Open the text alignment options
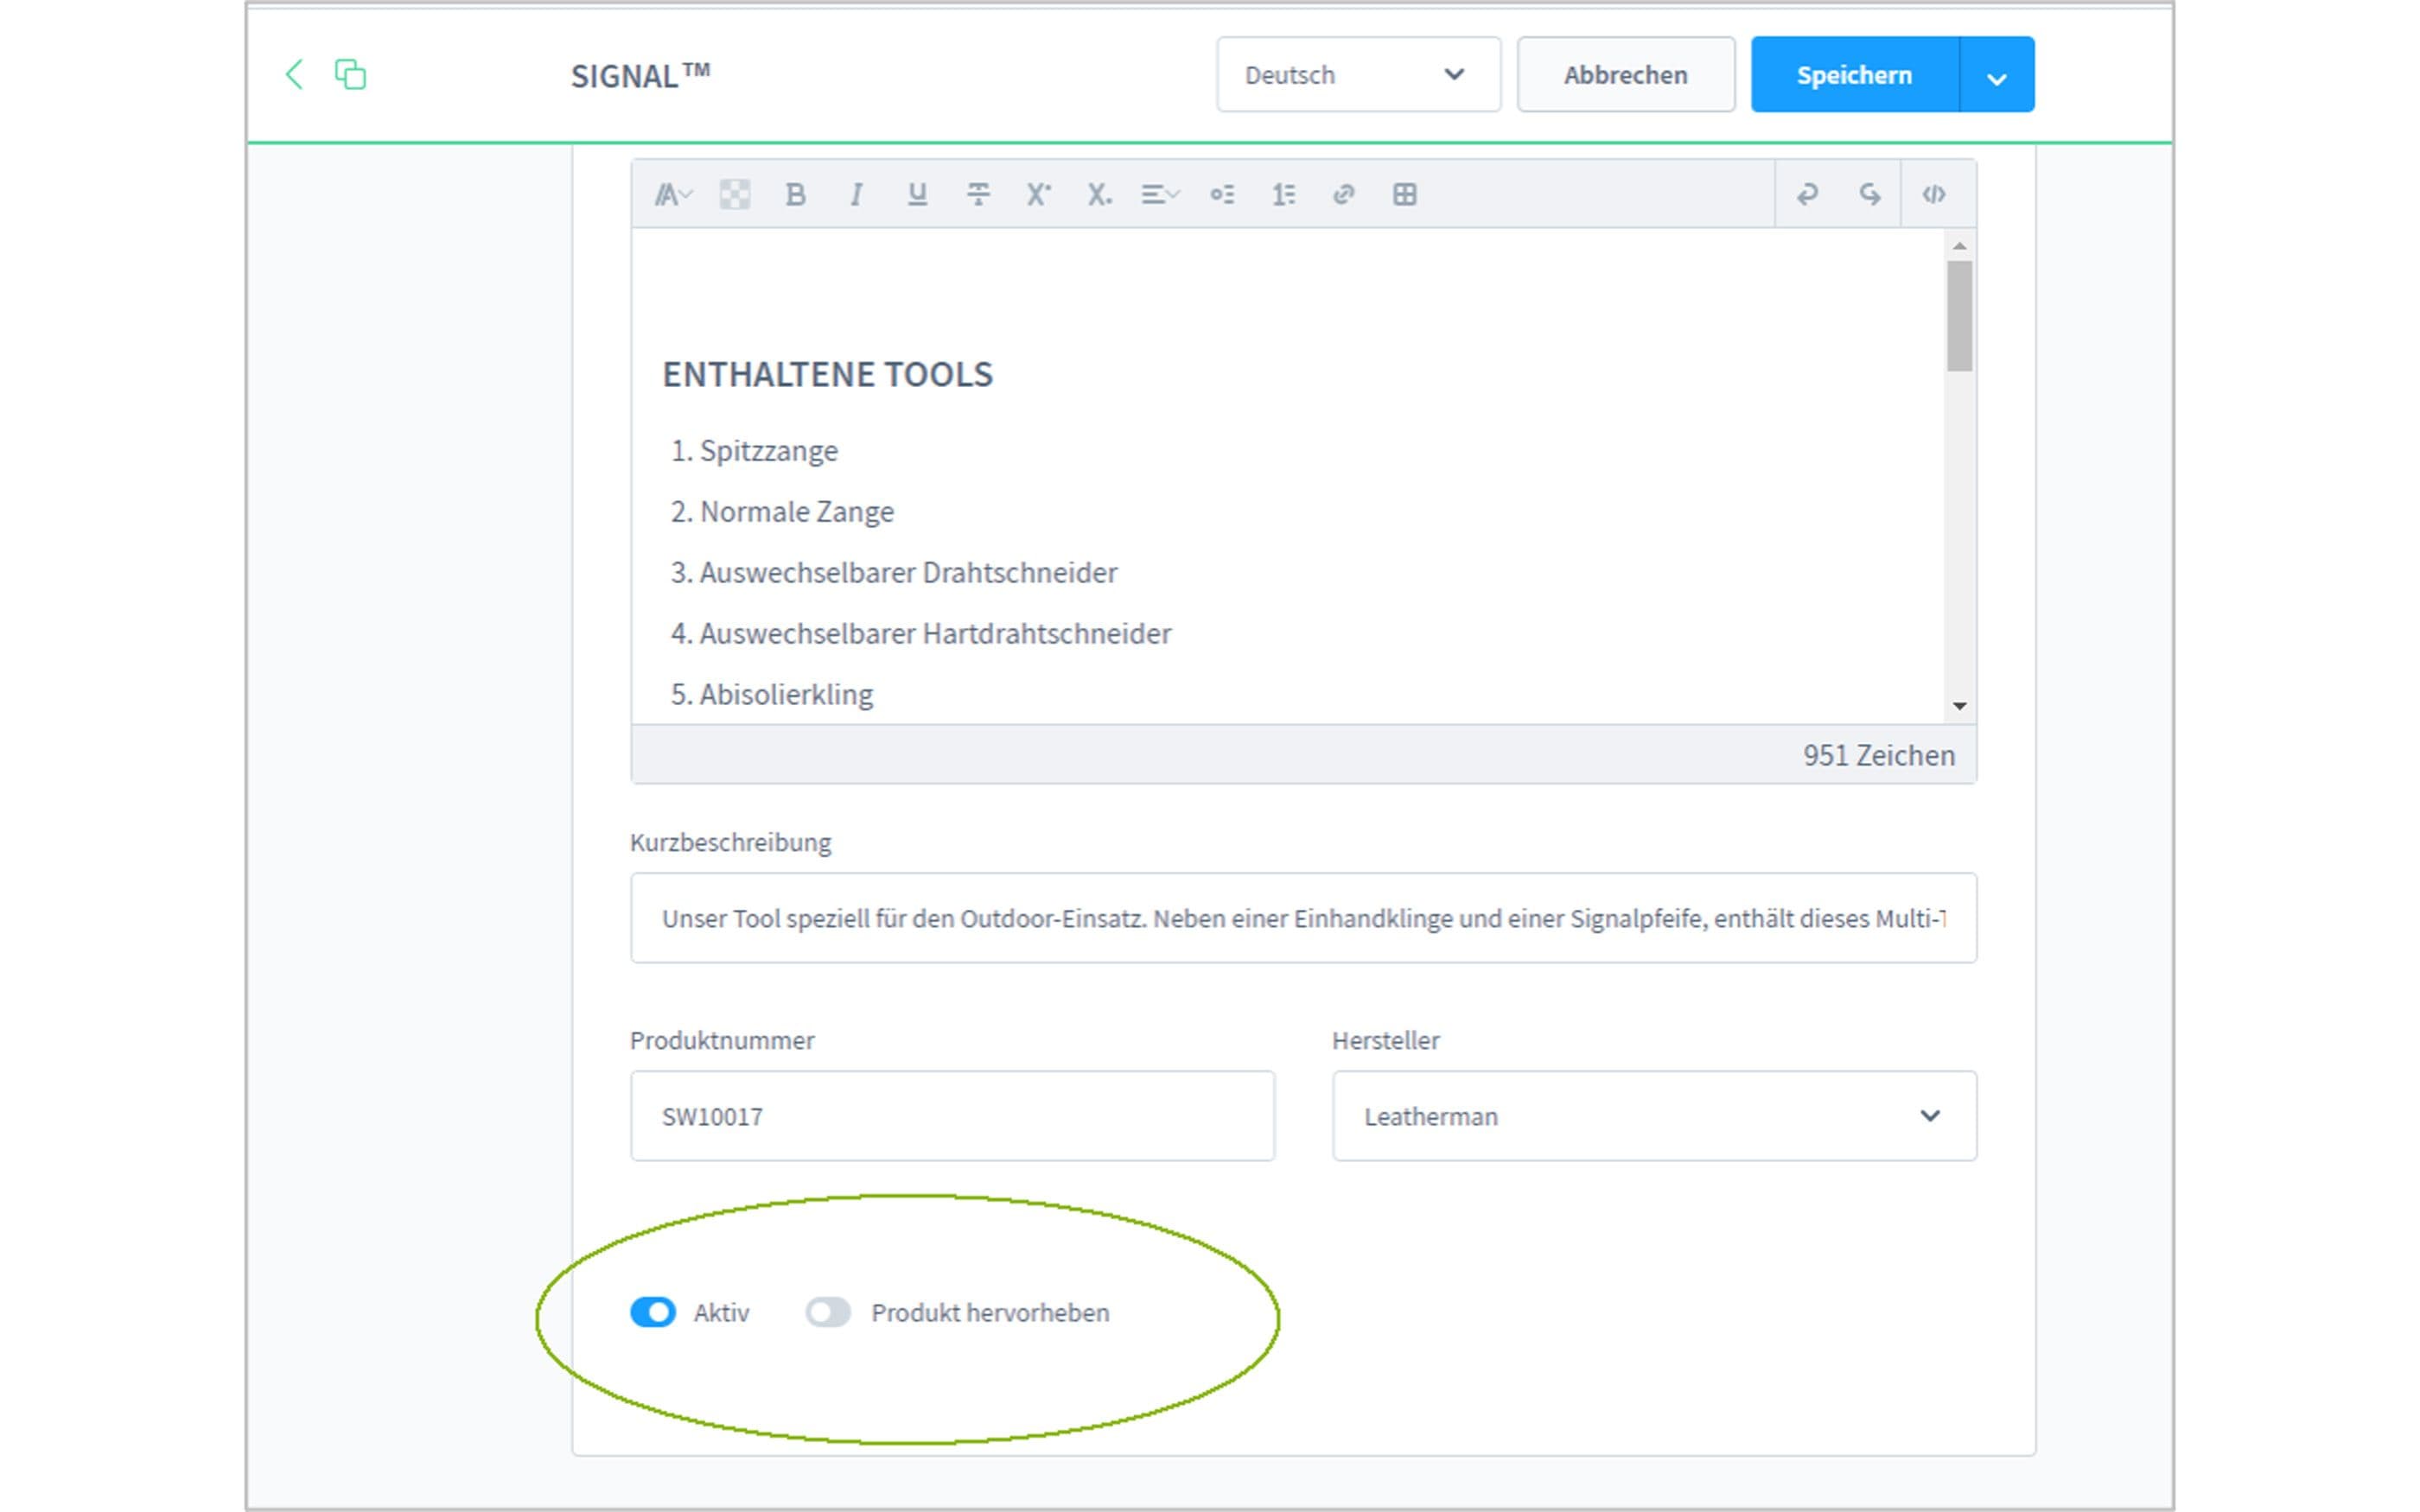This screenshot has width=2420, height=1512. (1158, 194)
